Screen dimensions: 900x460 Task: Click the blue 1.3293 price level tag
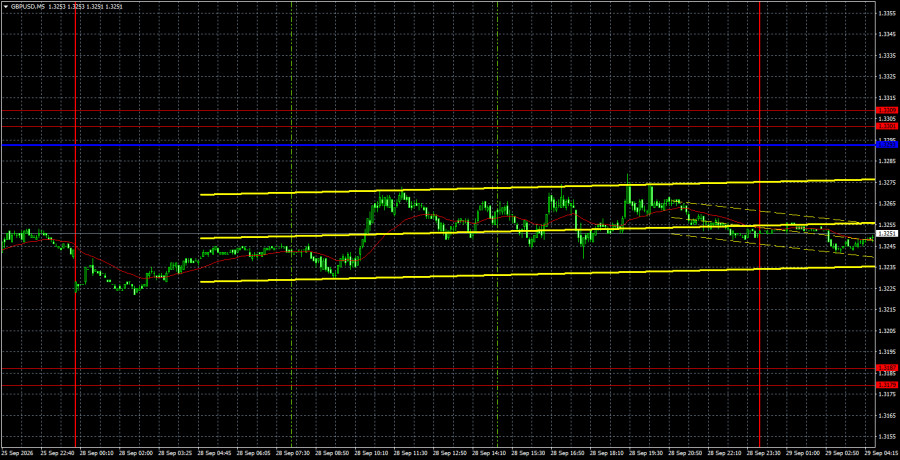click(x=886, y=145)
